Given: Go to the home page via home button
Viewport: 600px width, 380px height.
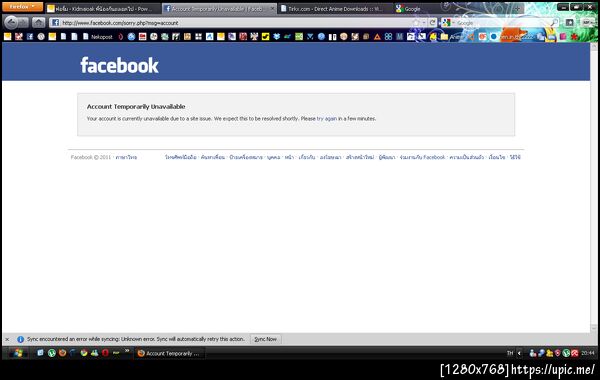Looking at the screenshot, I should [x=38, y=23].
